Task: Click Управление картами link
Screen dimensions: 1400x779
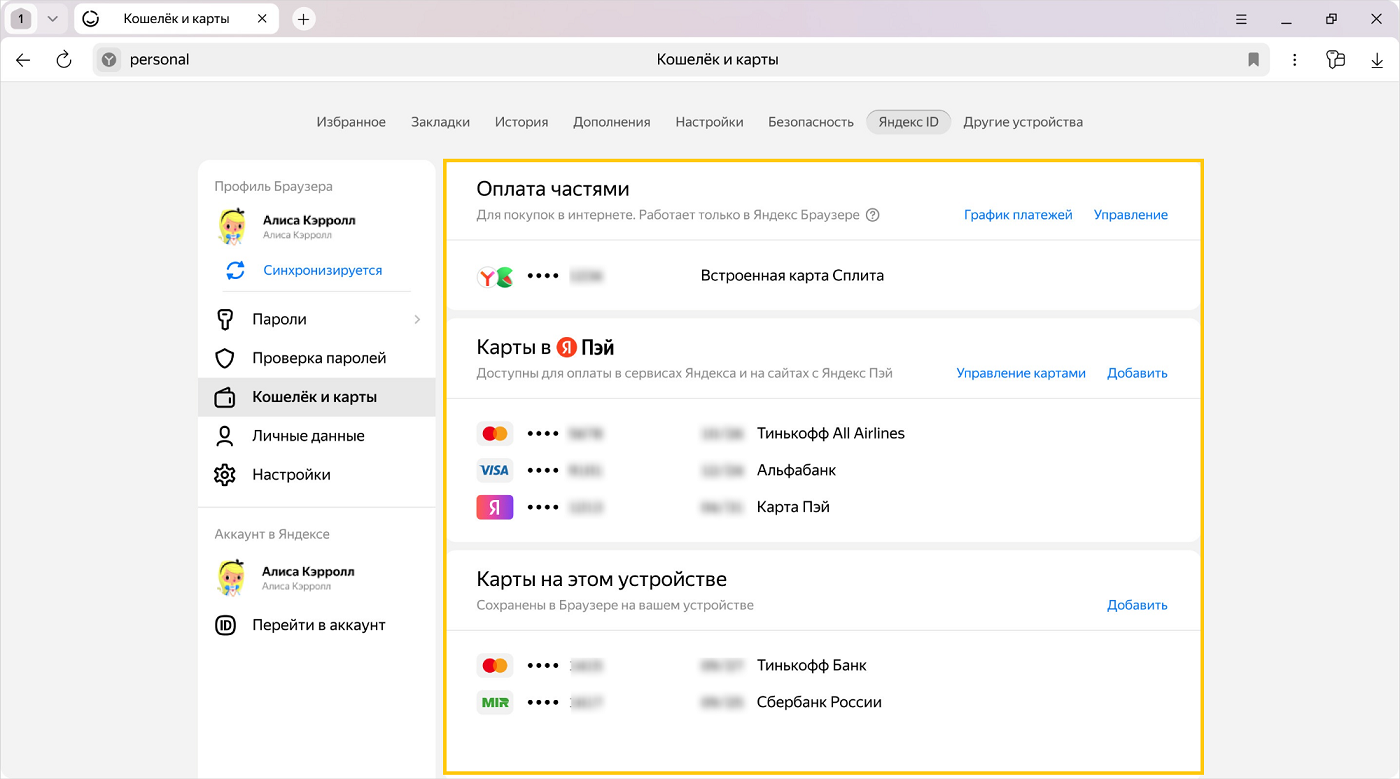Action: click(x=1020, y=373)
